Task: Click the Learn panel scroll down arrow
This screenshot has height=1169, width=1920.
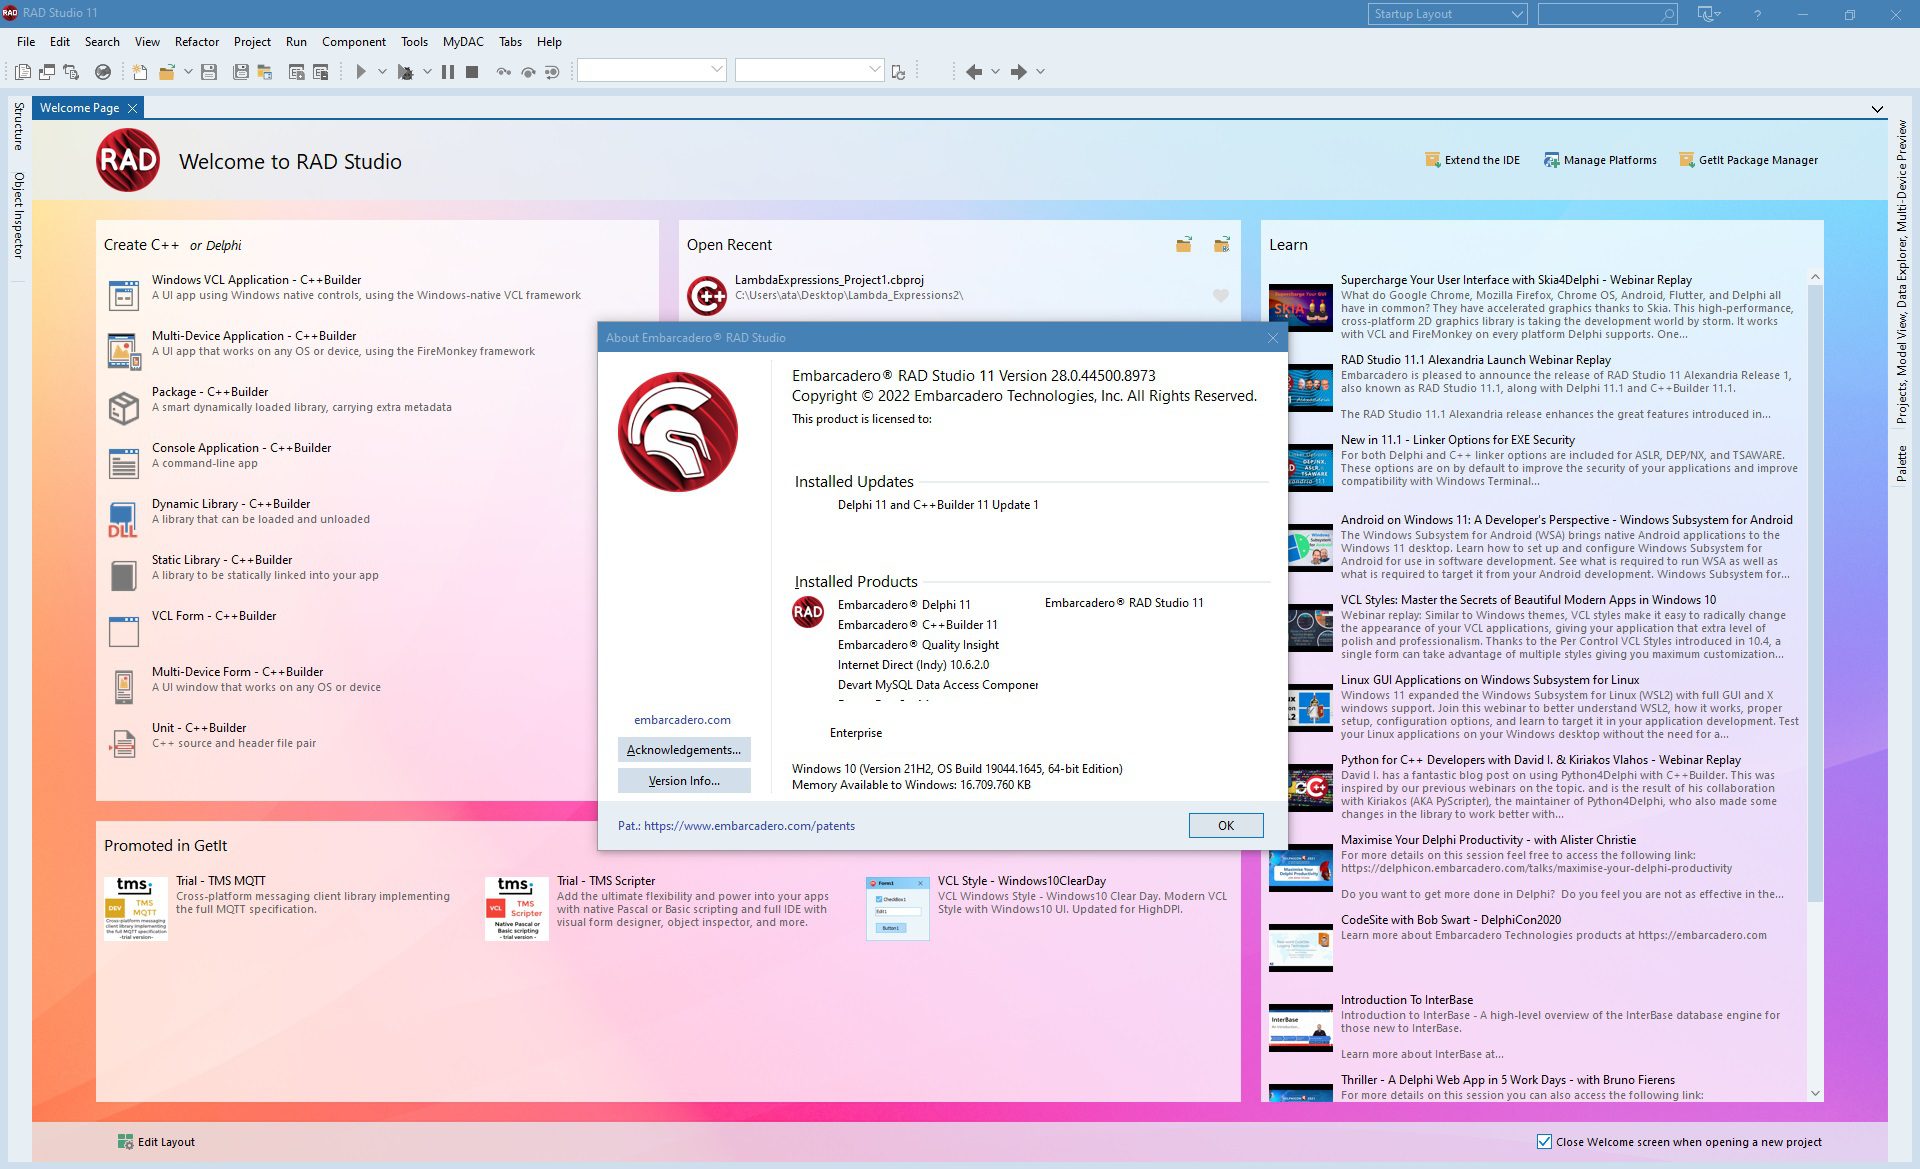Action: click(1815, 1093)
